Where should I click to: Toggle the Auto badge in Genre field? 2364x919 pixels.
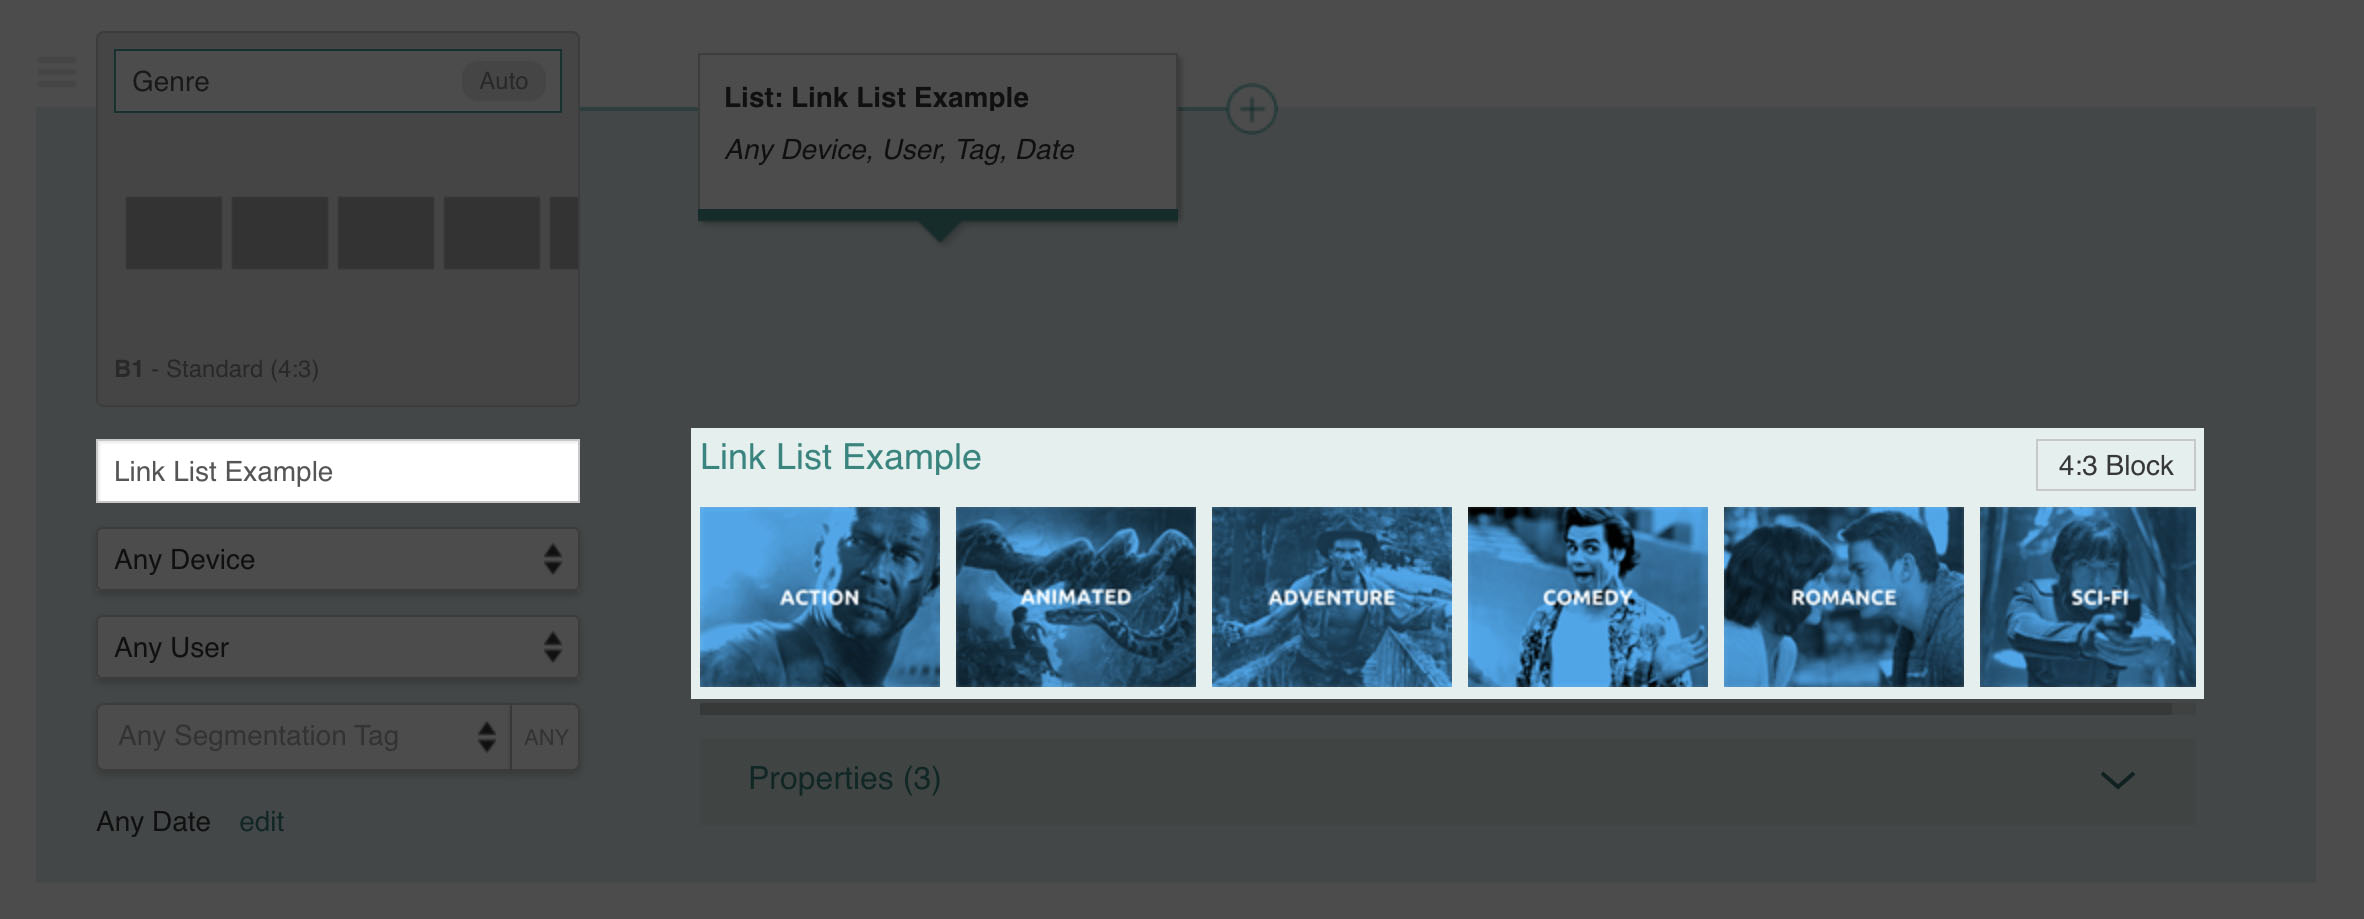click(x=503, y=81)
